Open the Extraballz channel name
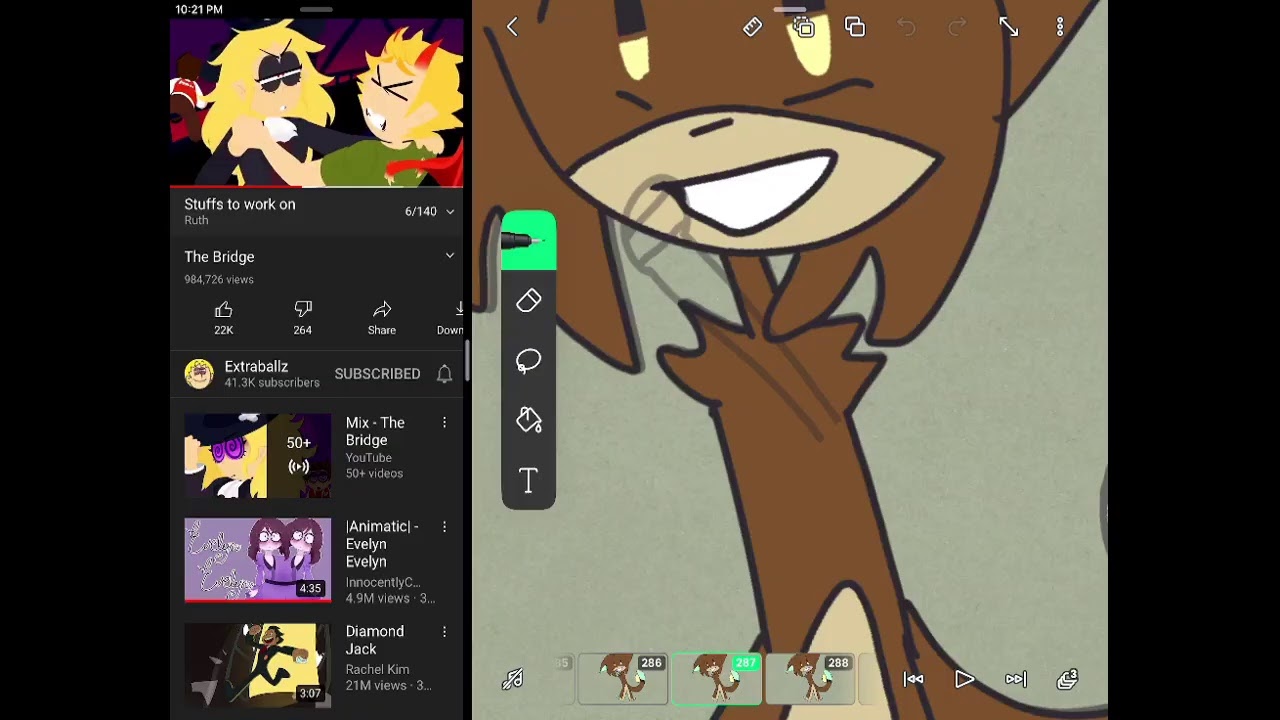1280x720 pixels. [256, 367]
